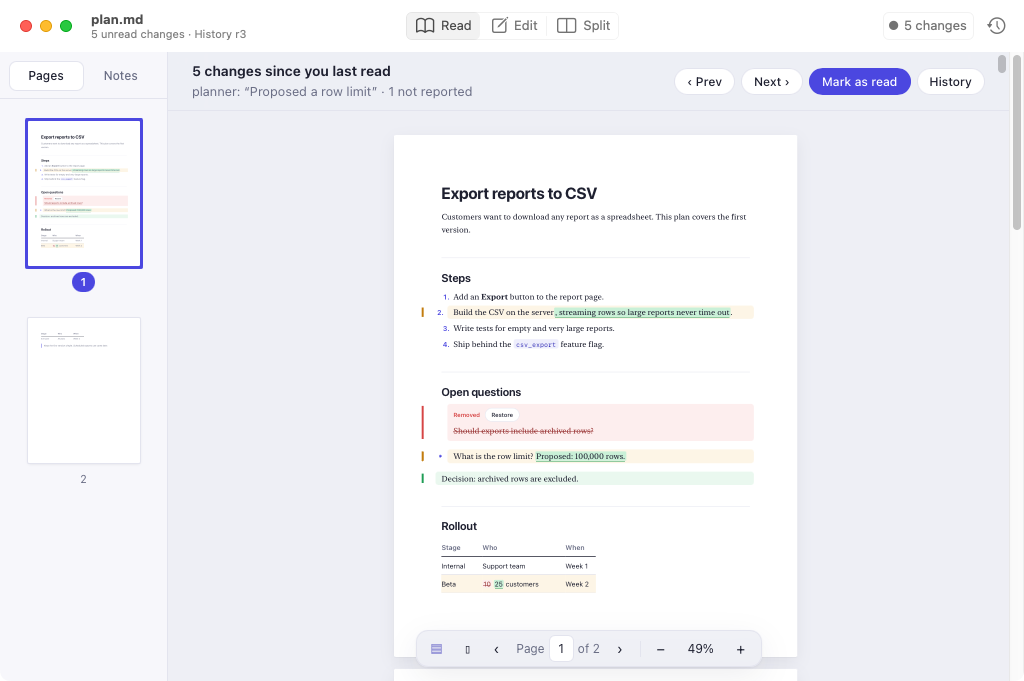Switch to Split view mode
The width and height of the screenshot is (1024, 681).
583,25
